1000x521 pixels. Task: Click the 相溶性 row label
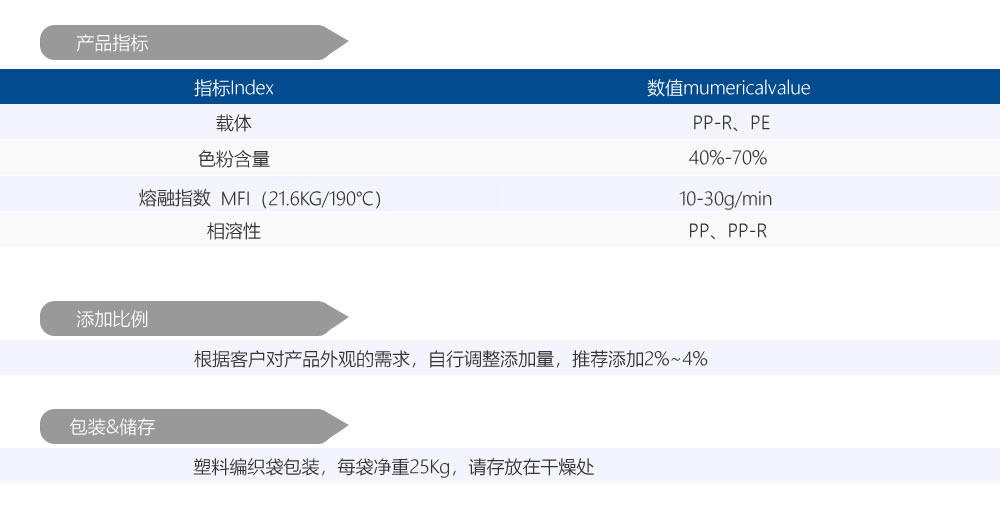coord(233,232)
